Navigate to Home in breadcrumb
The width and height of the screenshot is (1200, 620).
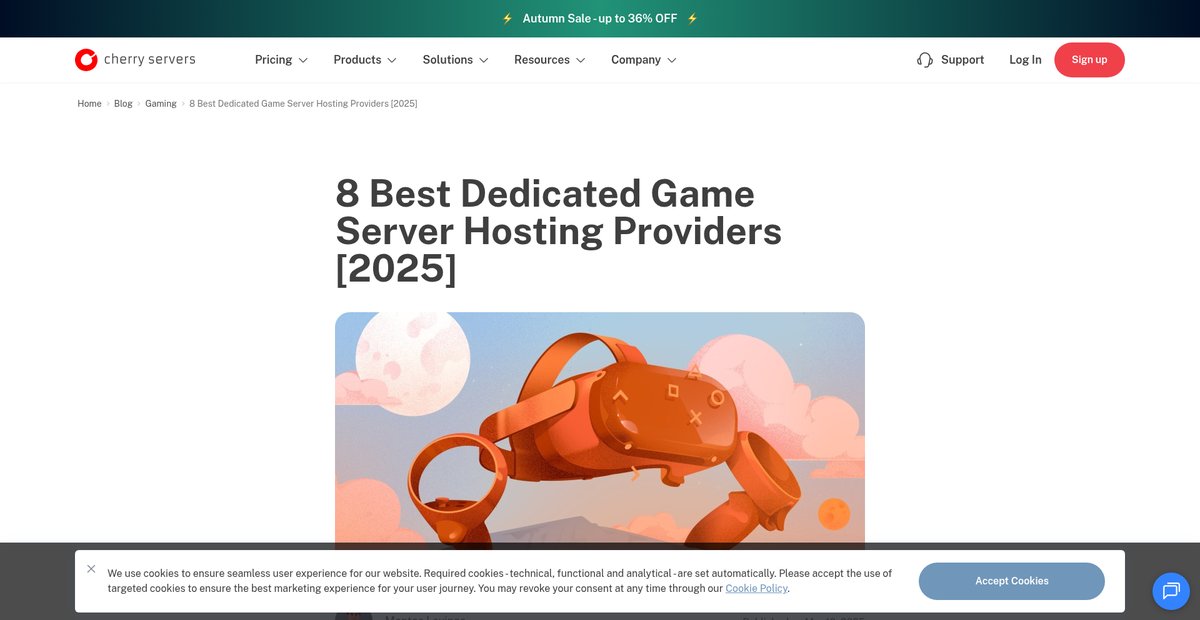89,104
